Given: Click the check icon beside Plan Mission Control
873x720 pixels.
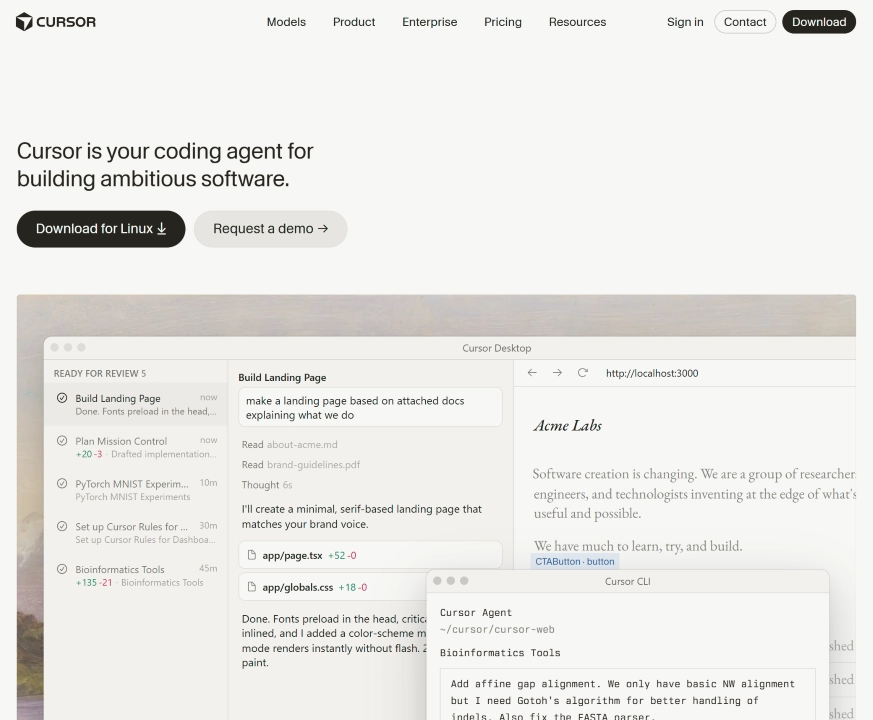Looking at the screenshot, I should 62,441.
